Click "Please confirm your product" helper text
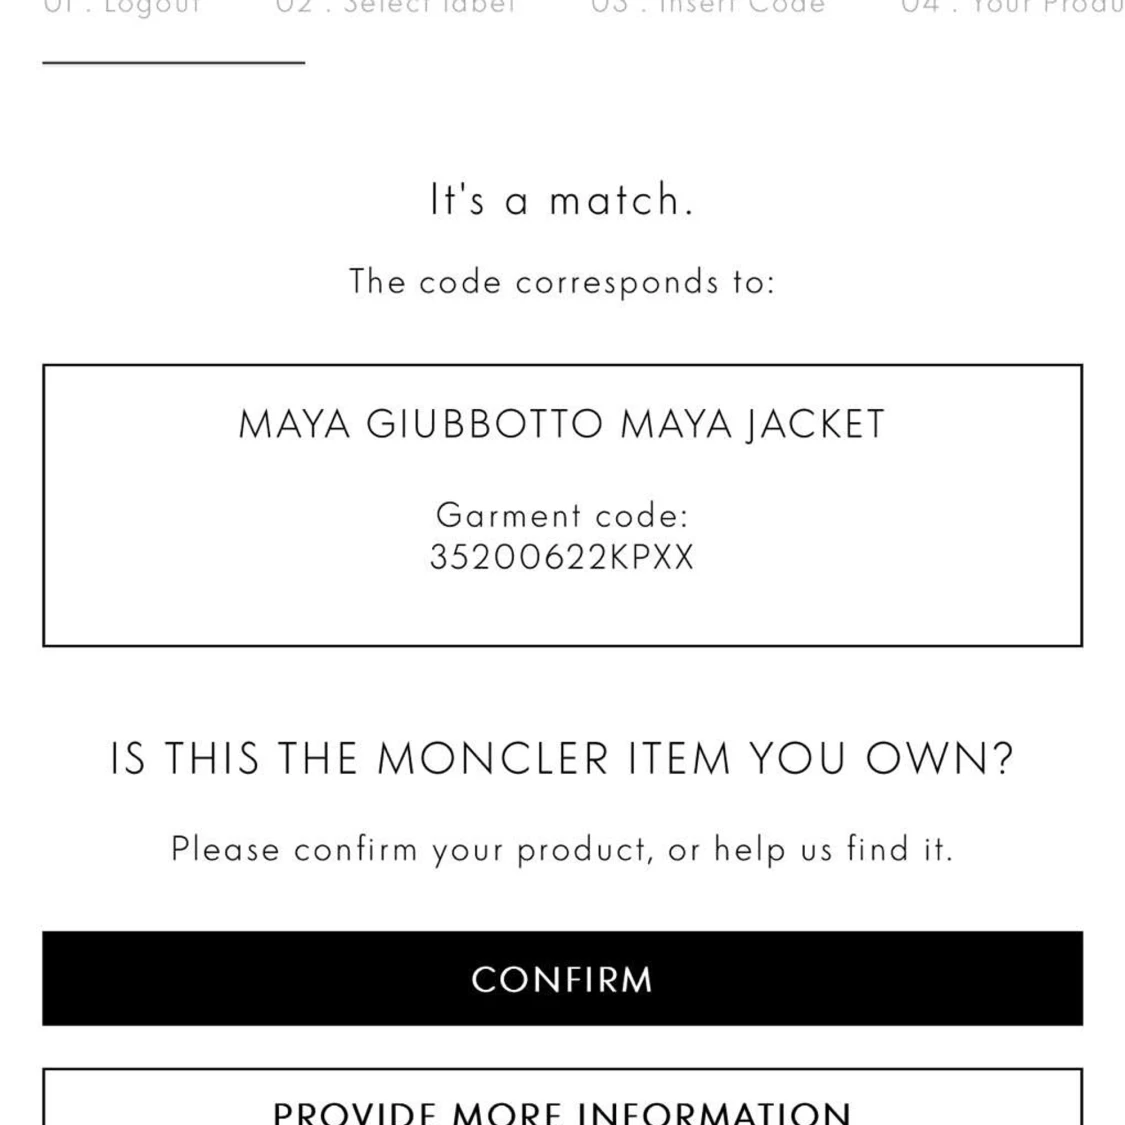This screenshot has width=1125, height=1125. tap(562, 848)
